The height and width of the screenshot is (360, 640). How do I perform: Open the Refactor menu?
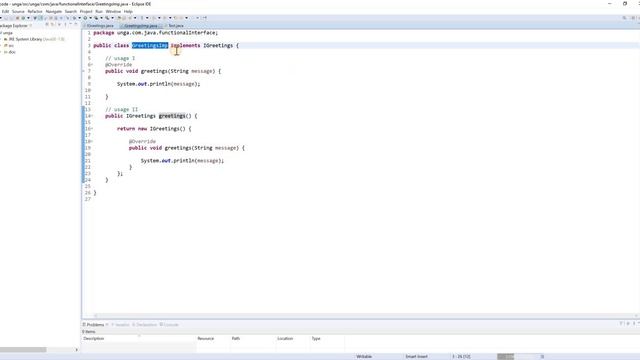[35, 11]
